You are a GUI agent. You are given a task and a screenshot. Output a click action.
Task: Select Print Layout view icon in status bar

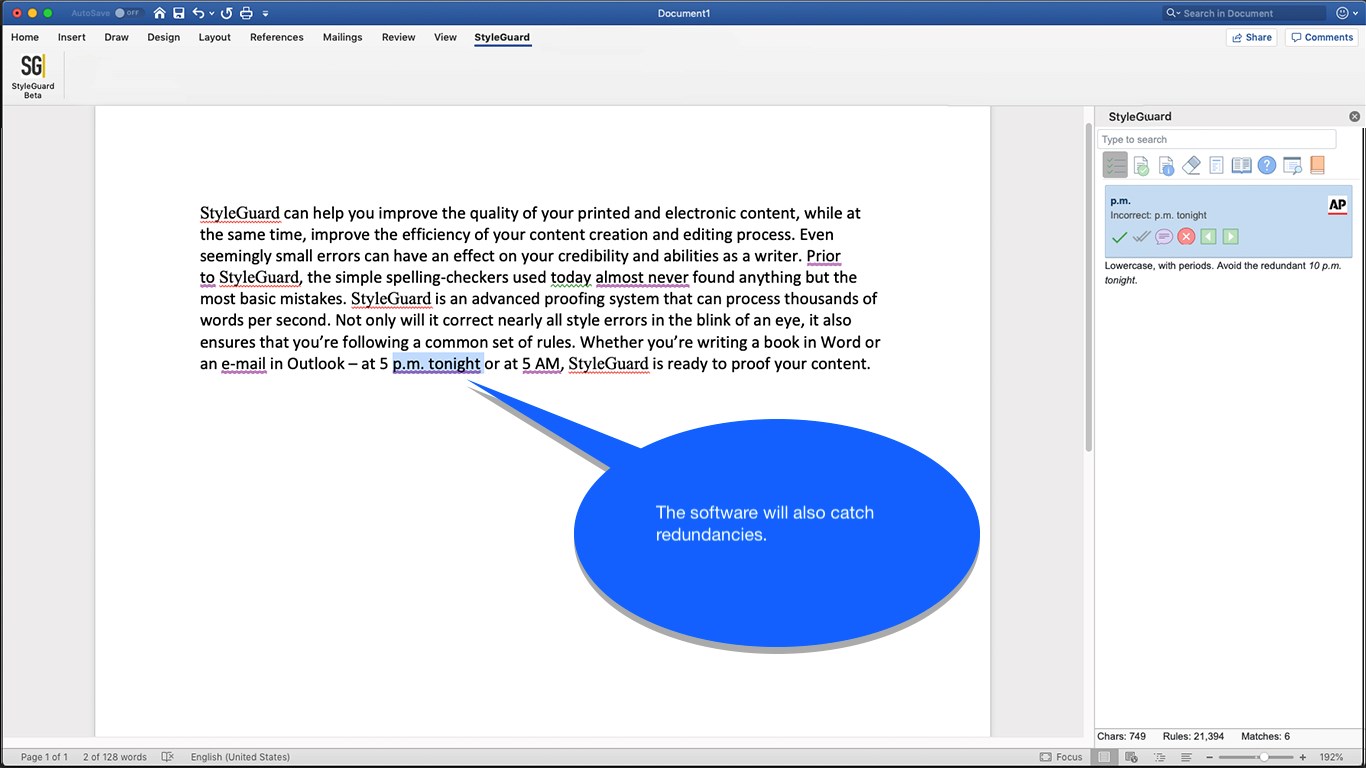tap(1103, 757)
